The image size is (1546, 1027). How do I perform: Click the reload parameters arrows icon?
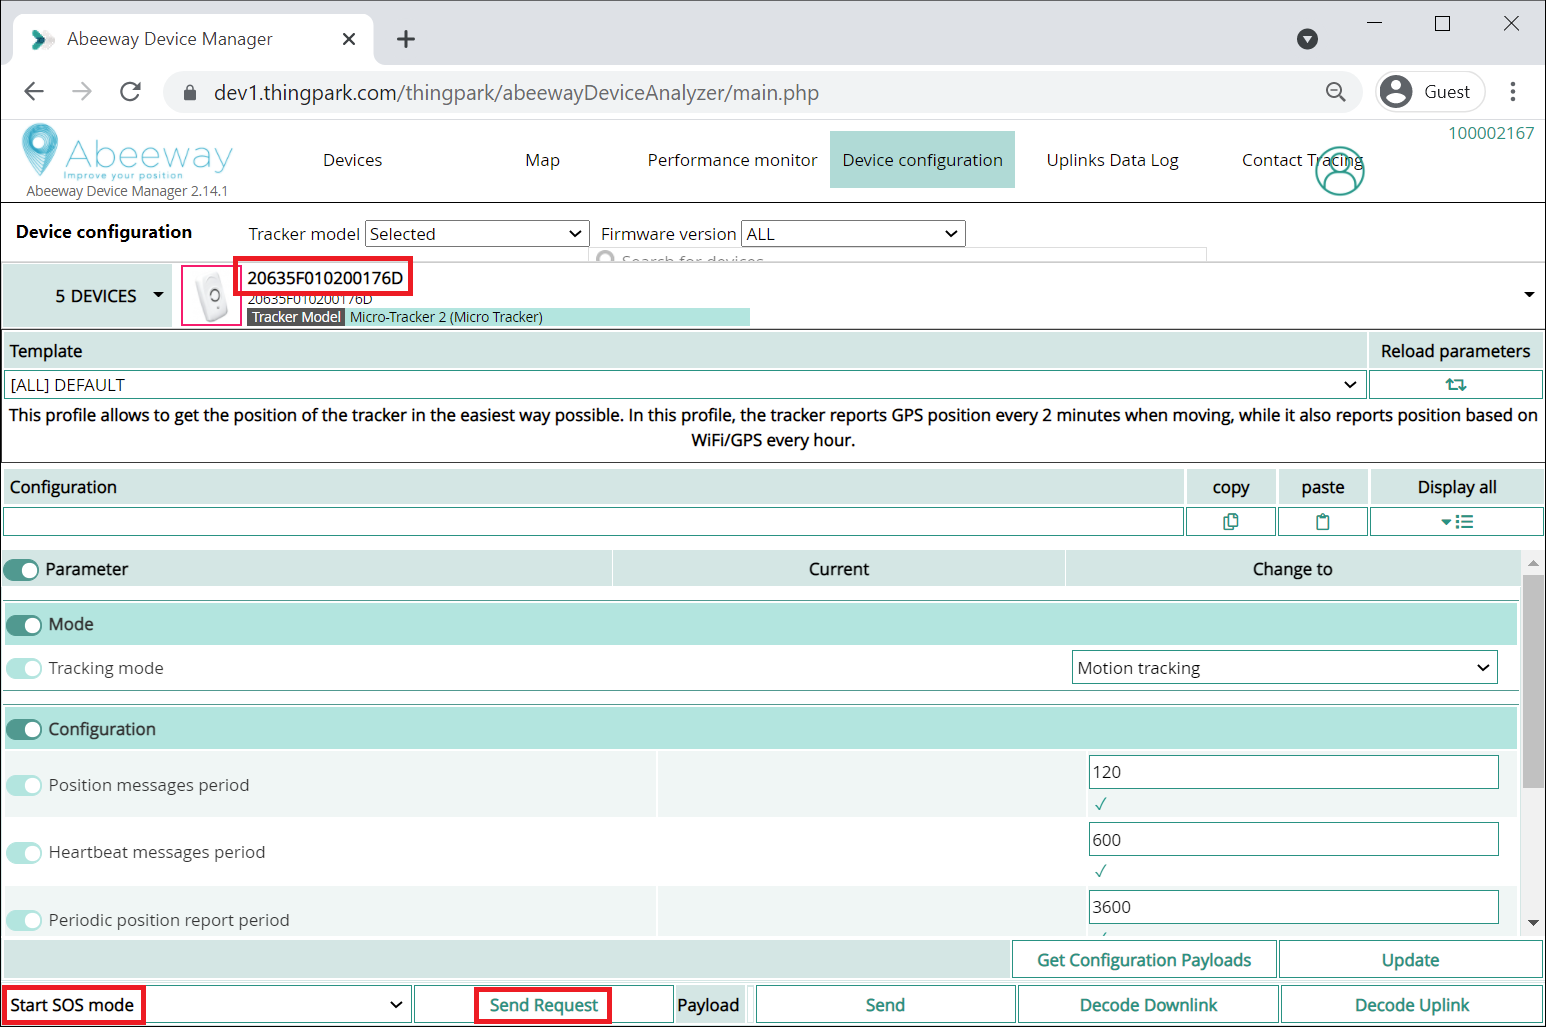(x=1455, y=384)
